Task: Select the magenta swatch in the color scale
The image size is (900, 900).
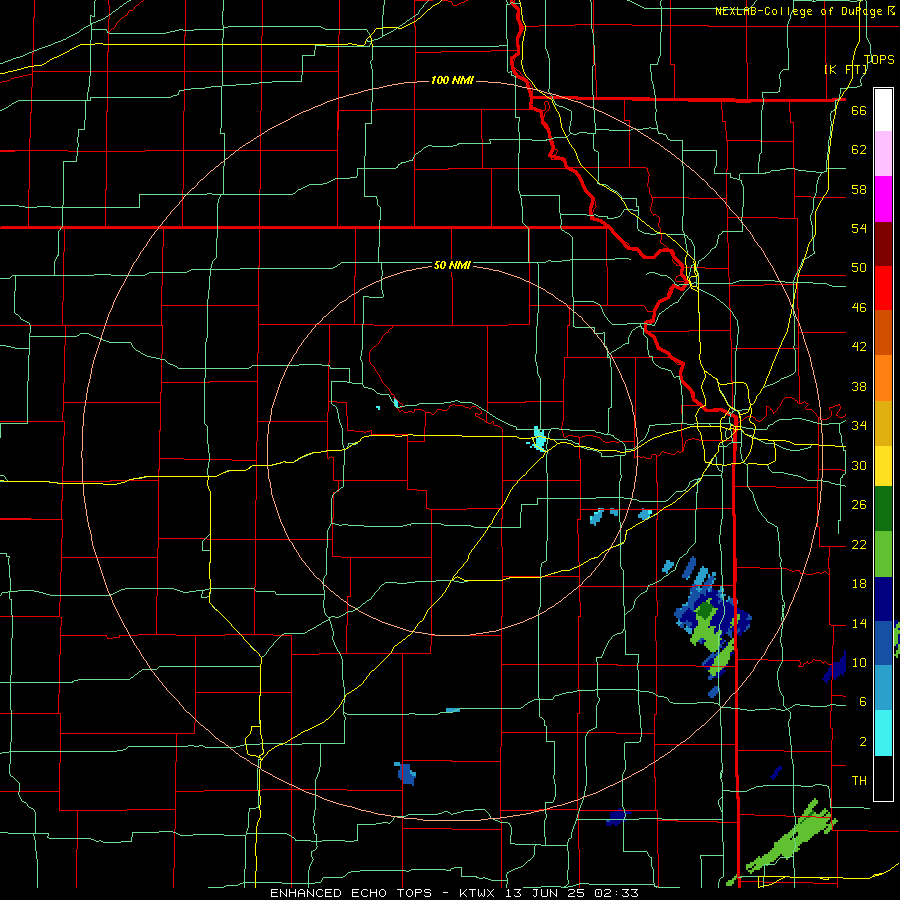Action: click(x=883, y=199)
